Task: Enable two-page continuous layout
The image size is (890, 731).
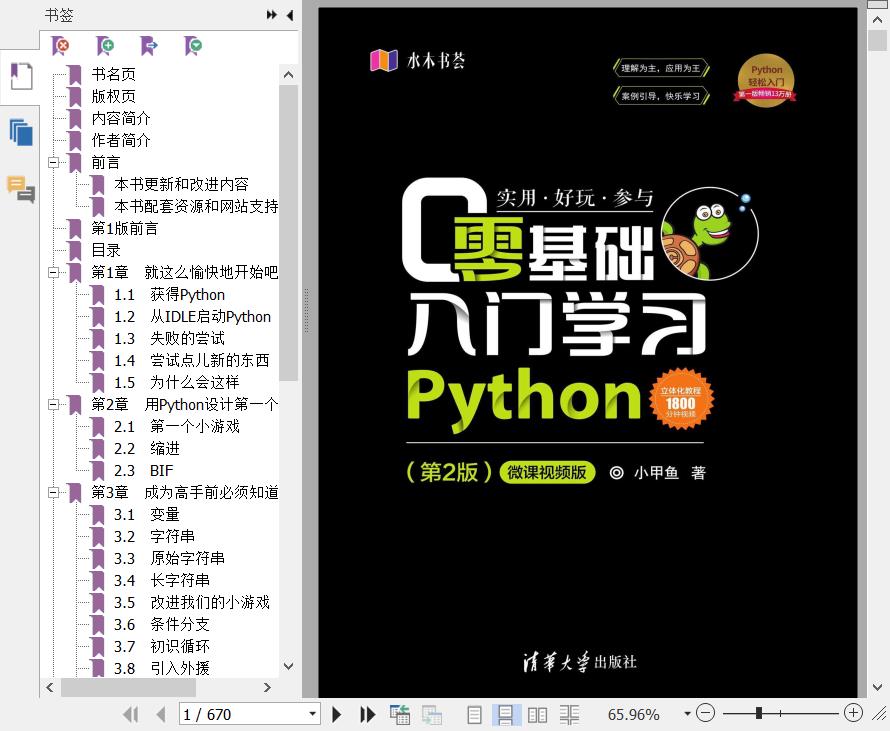Action: pos(569,714)
